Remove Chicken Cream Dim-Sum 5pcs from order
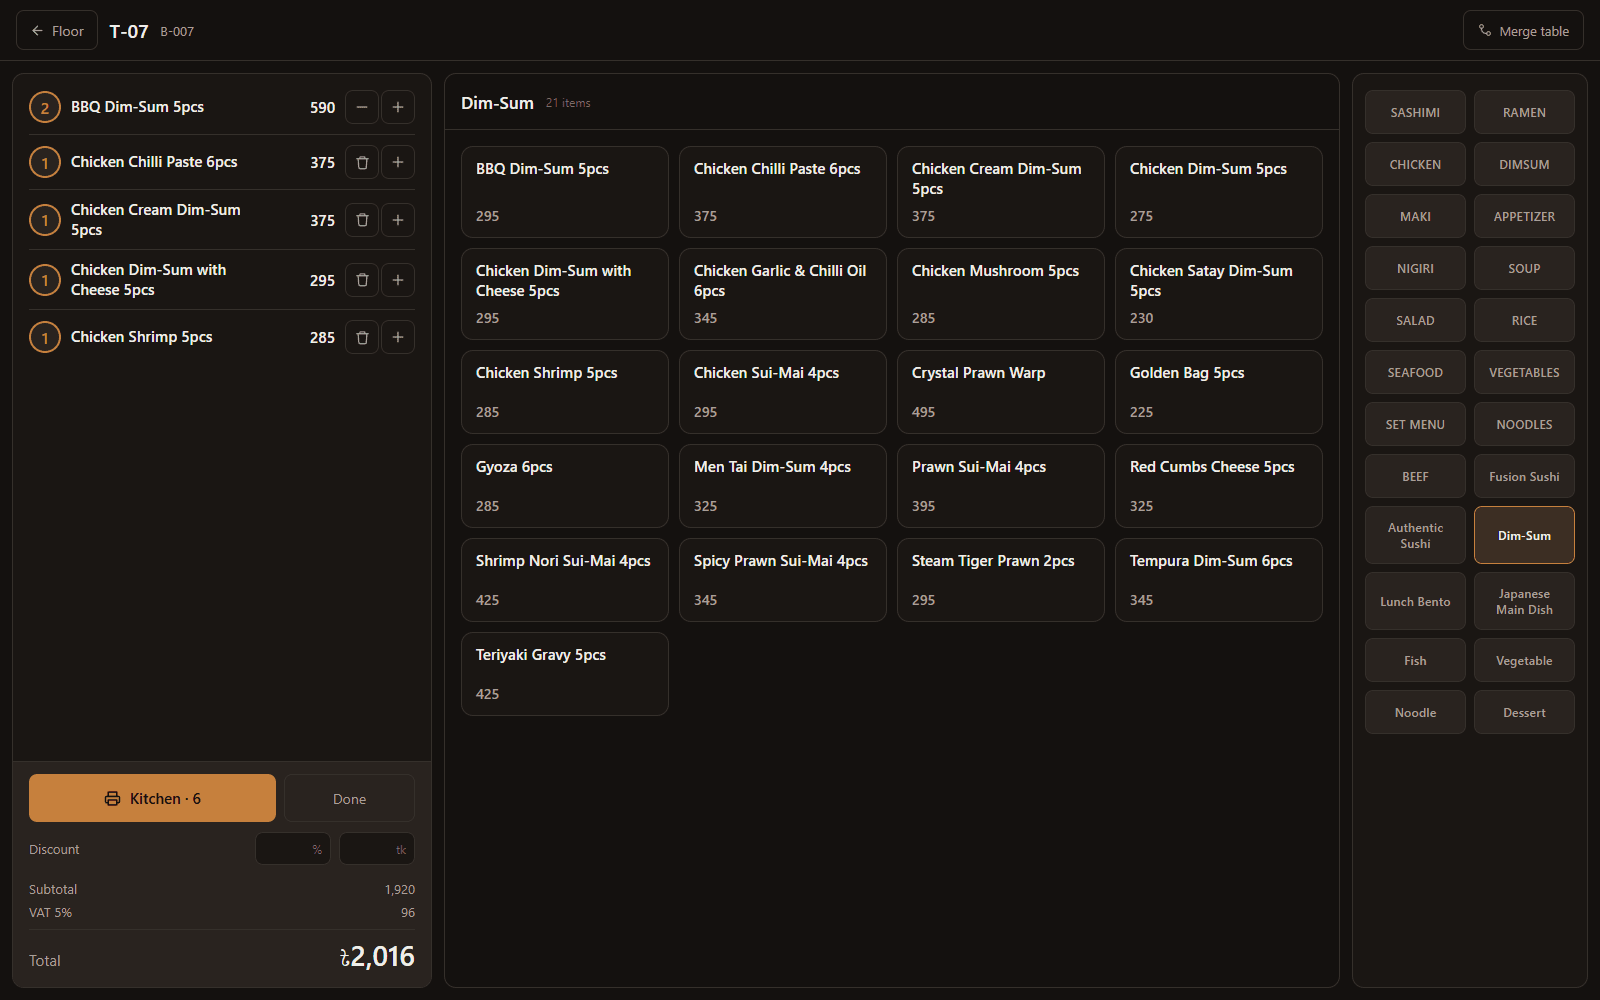 (x=362, y=220)
